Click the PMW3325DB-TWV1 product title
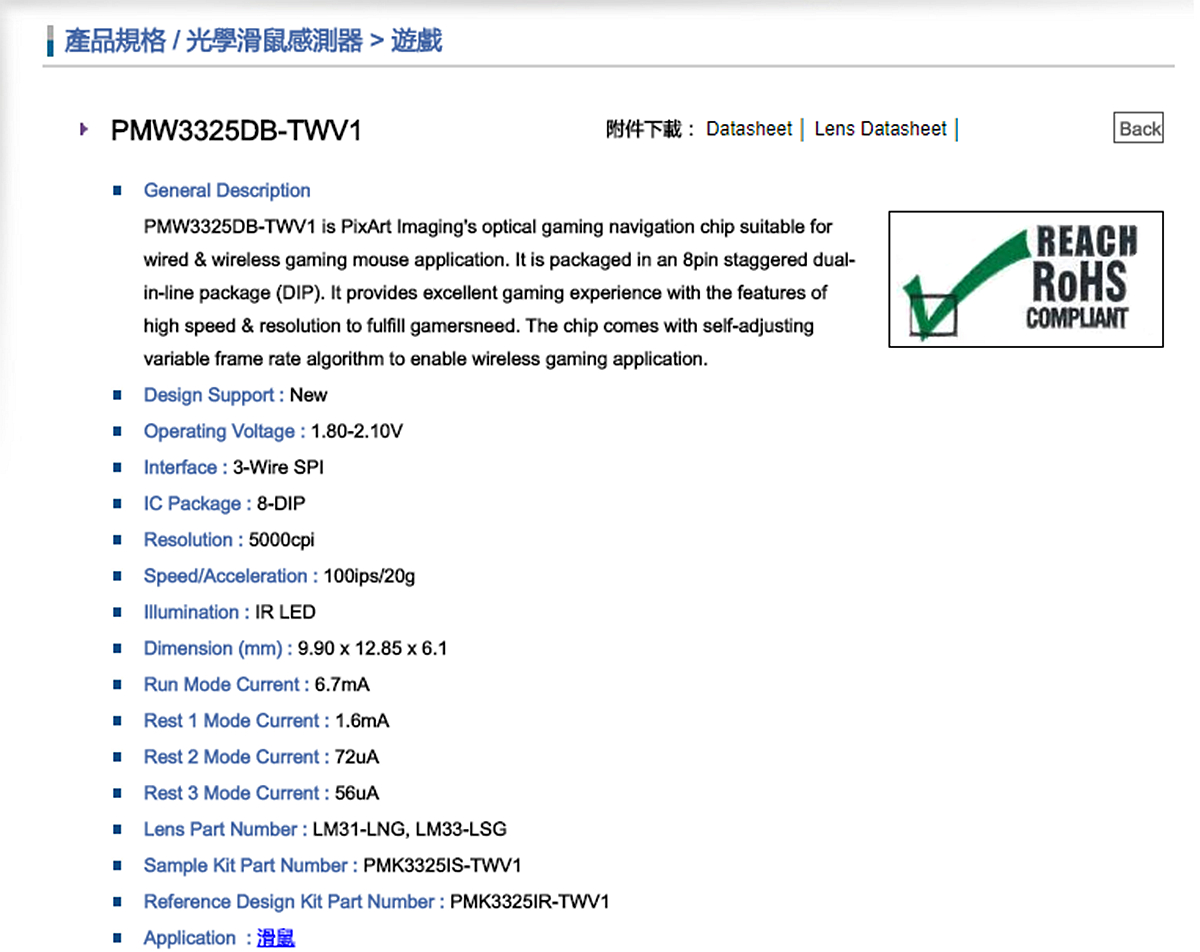The width and height of the screenshot is (1200, 952). coord(236,131)
